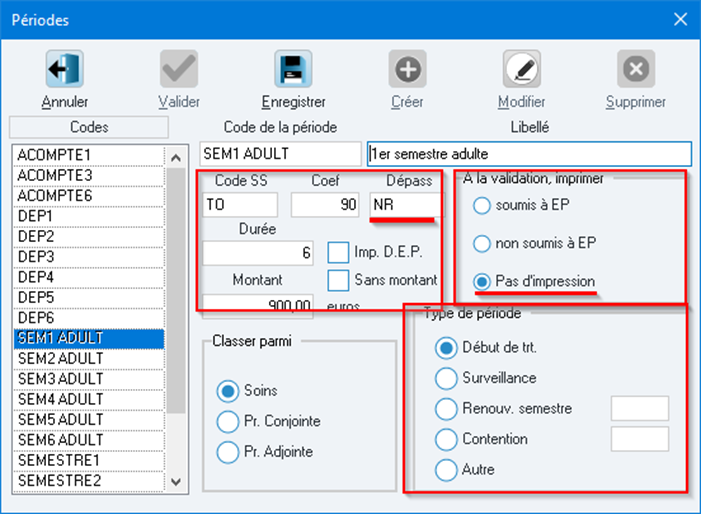Choose Pr. Conjointe under Classer parmi
Viewport: 701px width, 514px height.
coord(228,421)
